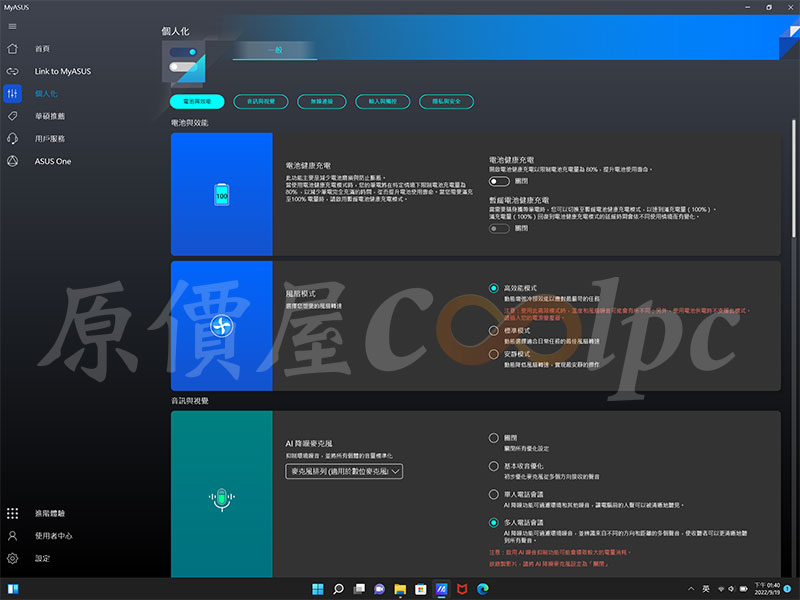Open the Windows Start menu

tap(317, 589)
